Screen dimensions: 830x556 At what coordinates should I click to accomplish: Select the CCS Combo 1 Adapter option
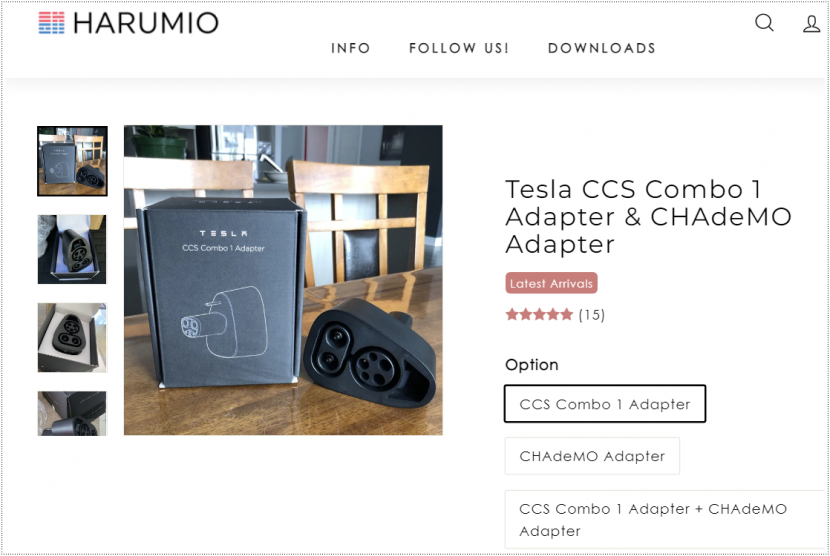[x=605, y=403]
